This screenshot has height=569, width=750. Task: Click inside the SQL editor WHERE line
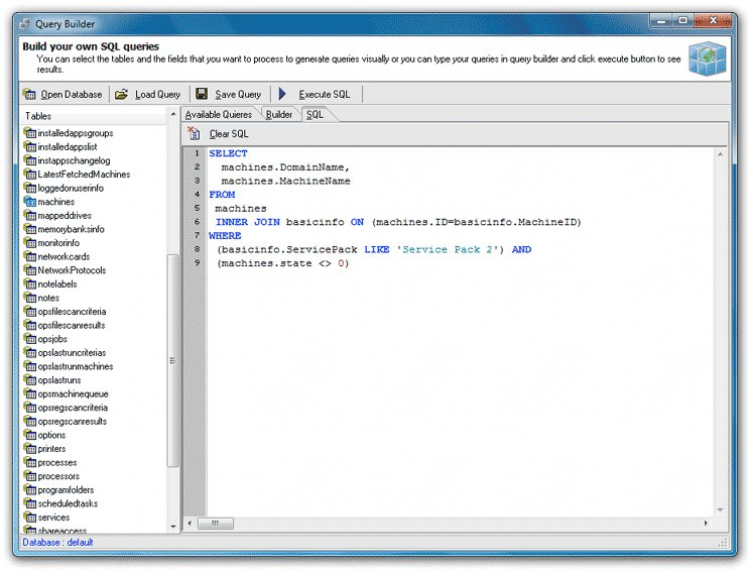[x=226, y=236]
